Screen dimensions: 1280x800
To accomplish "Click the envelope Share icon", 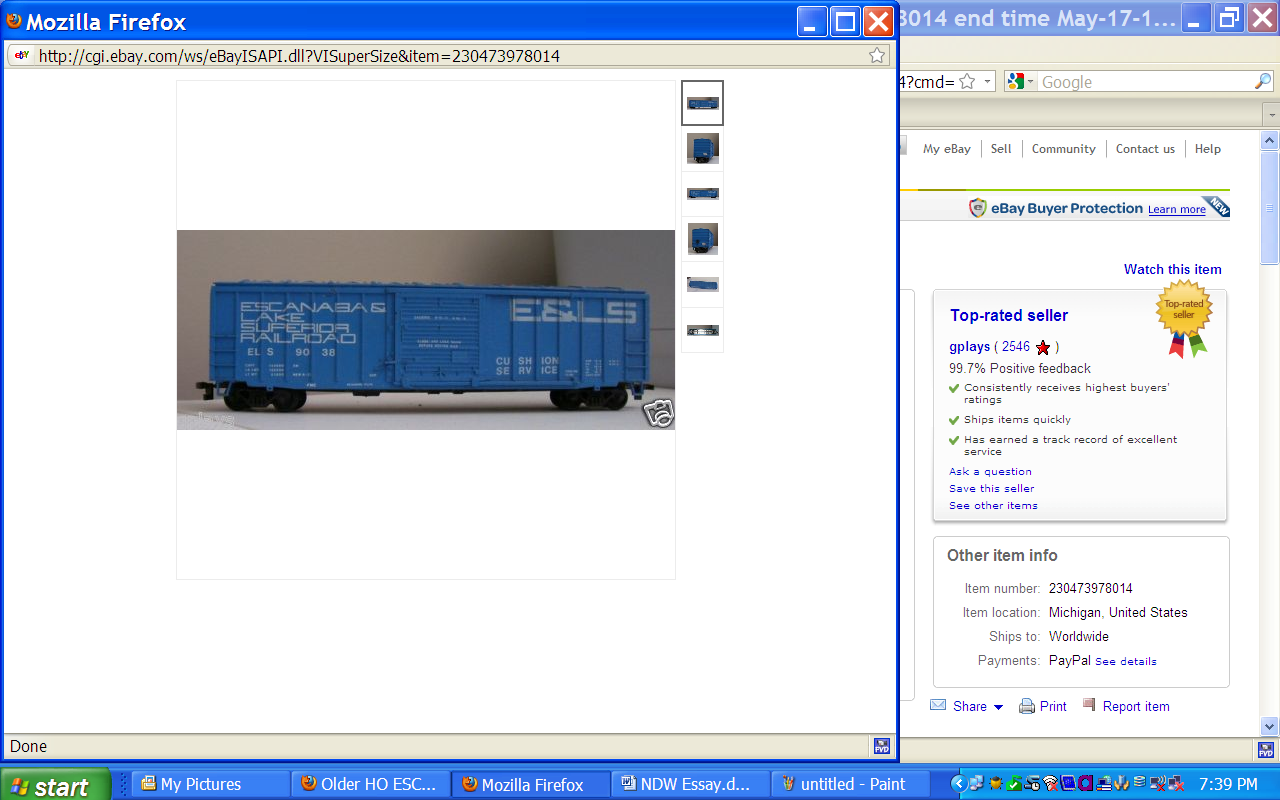I will (x=938, y=705).
